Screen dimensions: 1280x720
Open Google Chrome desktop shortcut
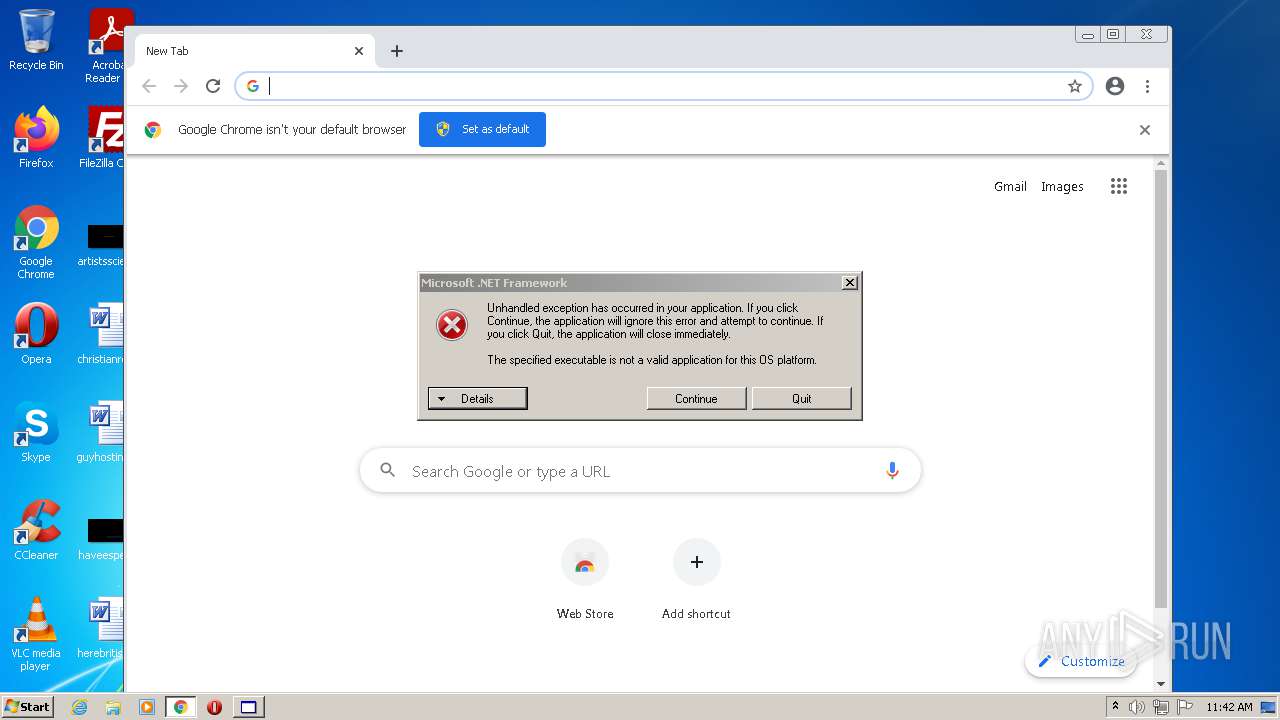pyautogui.click(x=36, y=242)
